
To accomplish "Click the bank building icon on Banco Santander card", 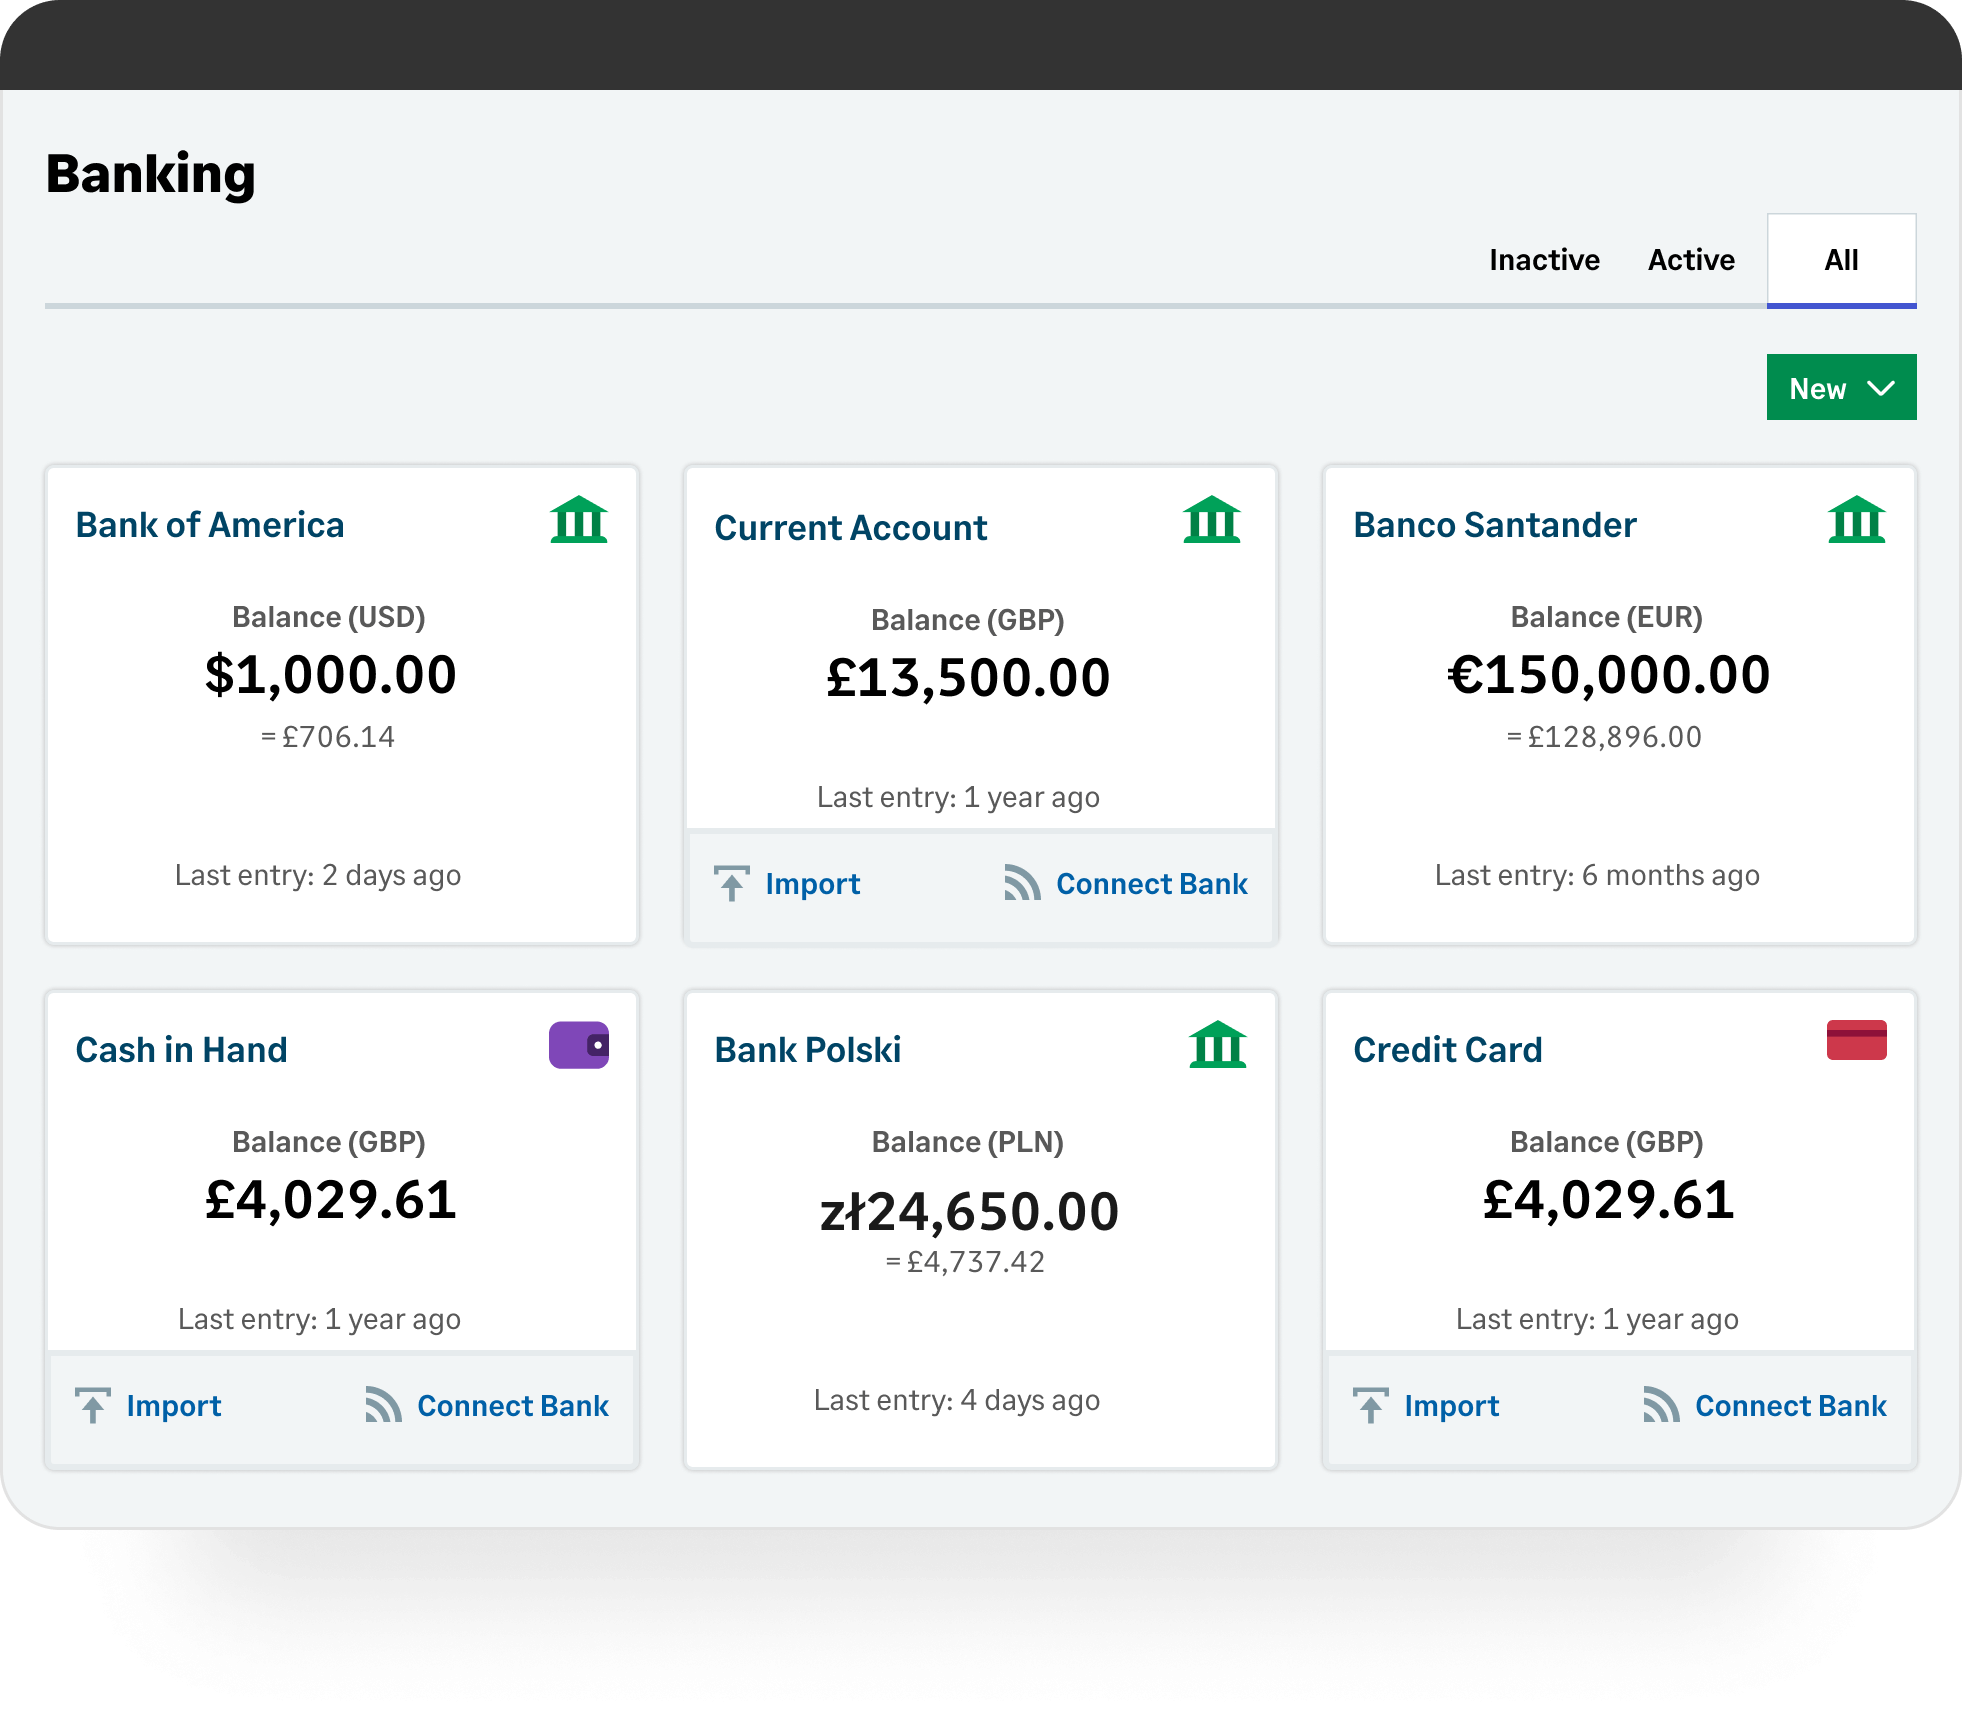I will click(1855, 521).
